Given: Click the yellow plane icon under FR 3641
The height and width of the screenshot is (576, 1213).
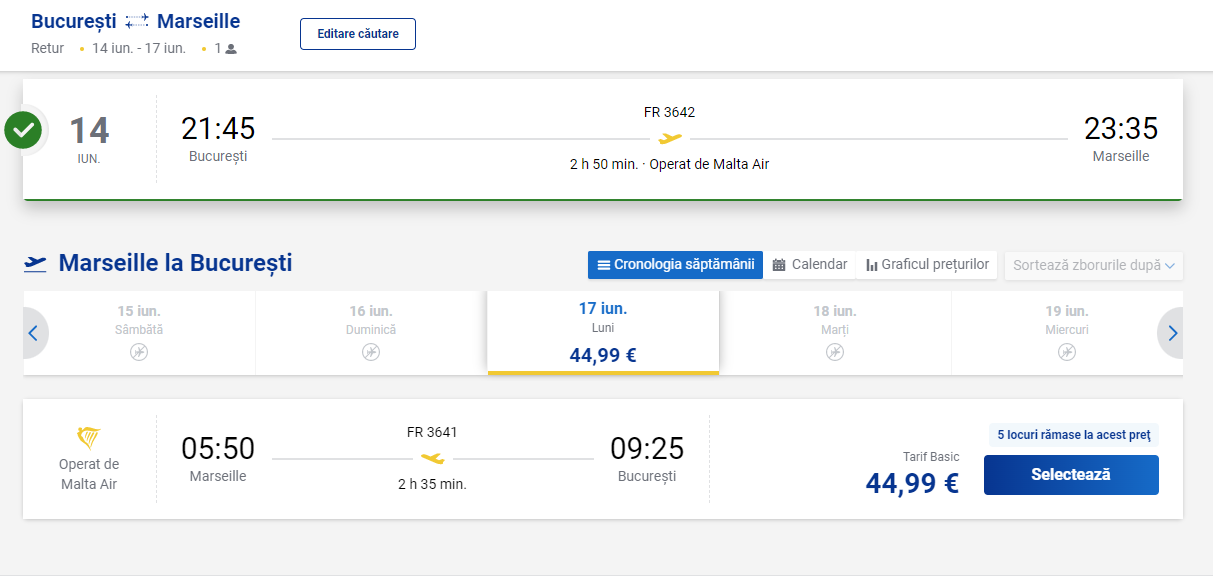Looking at the screenshot, I should (433, 458).
